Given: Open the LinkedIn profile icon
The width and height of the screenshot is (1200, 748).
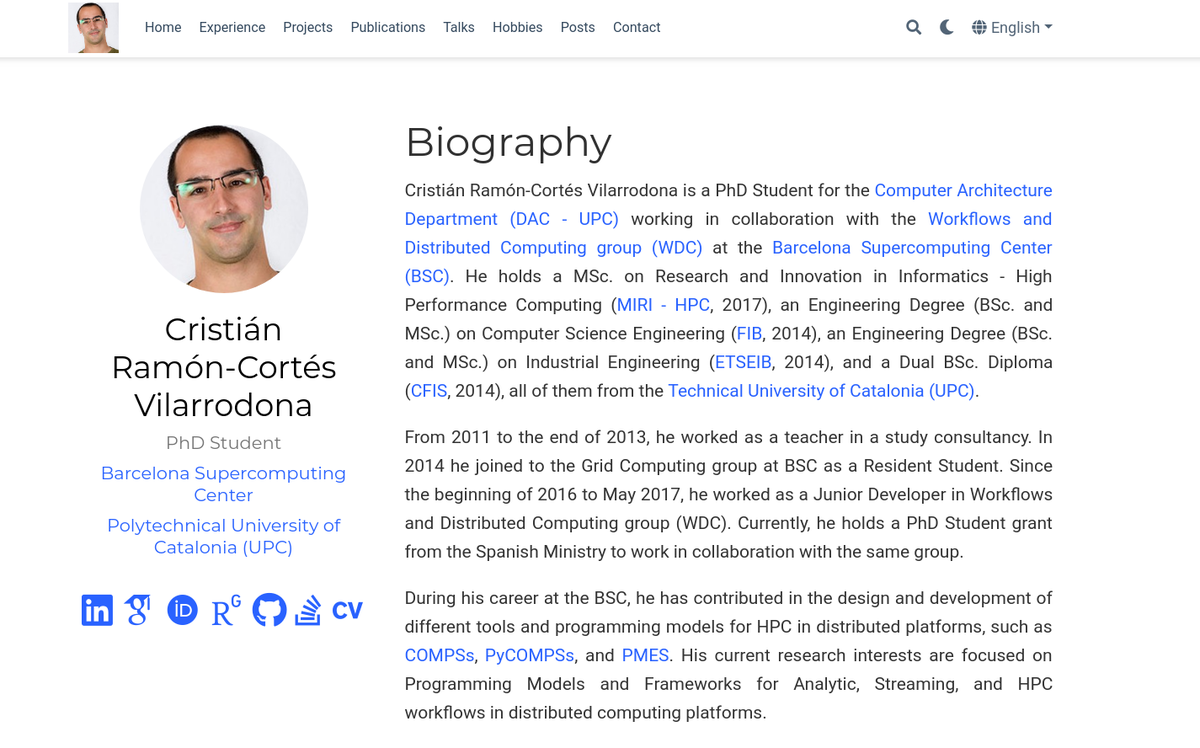Looking at the screenshot, I should pyautogui.click(x=97, y=609).
